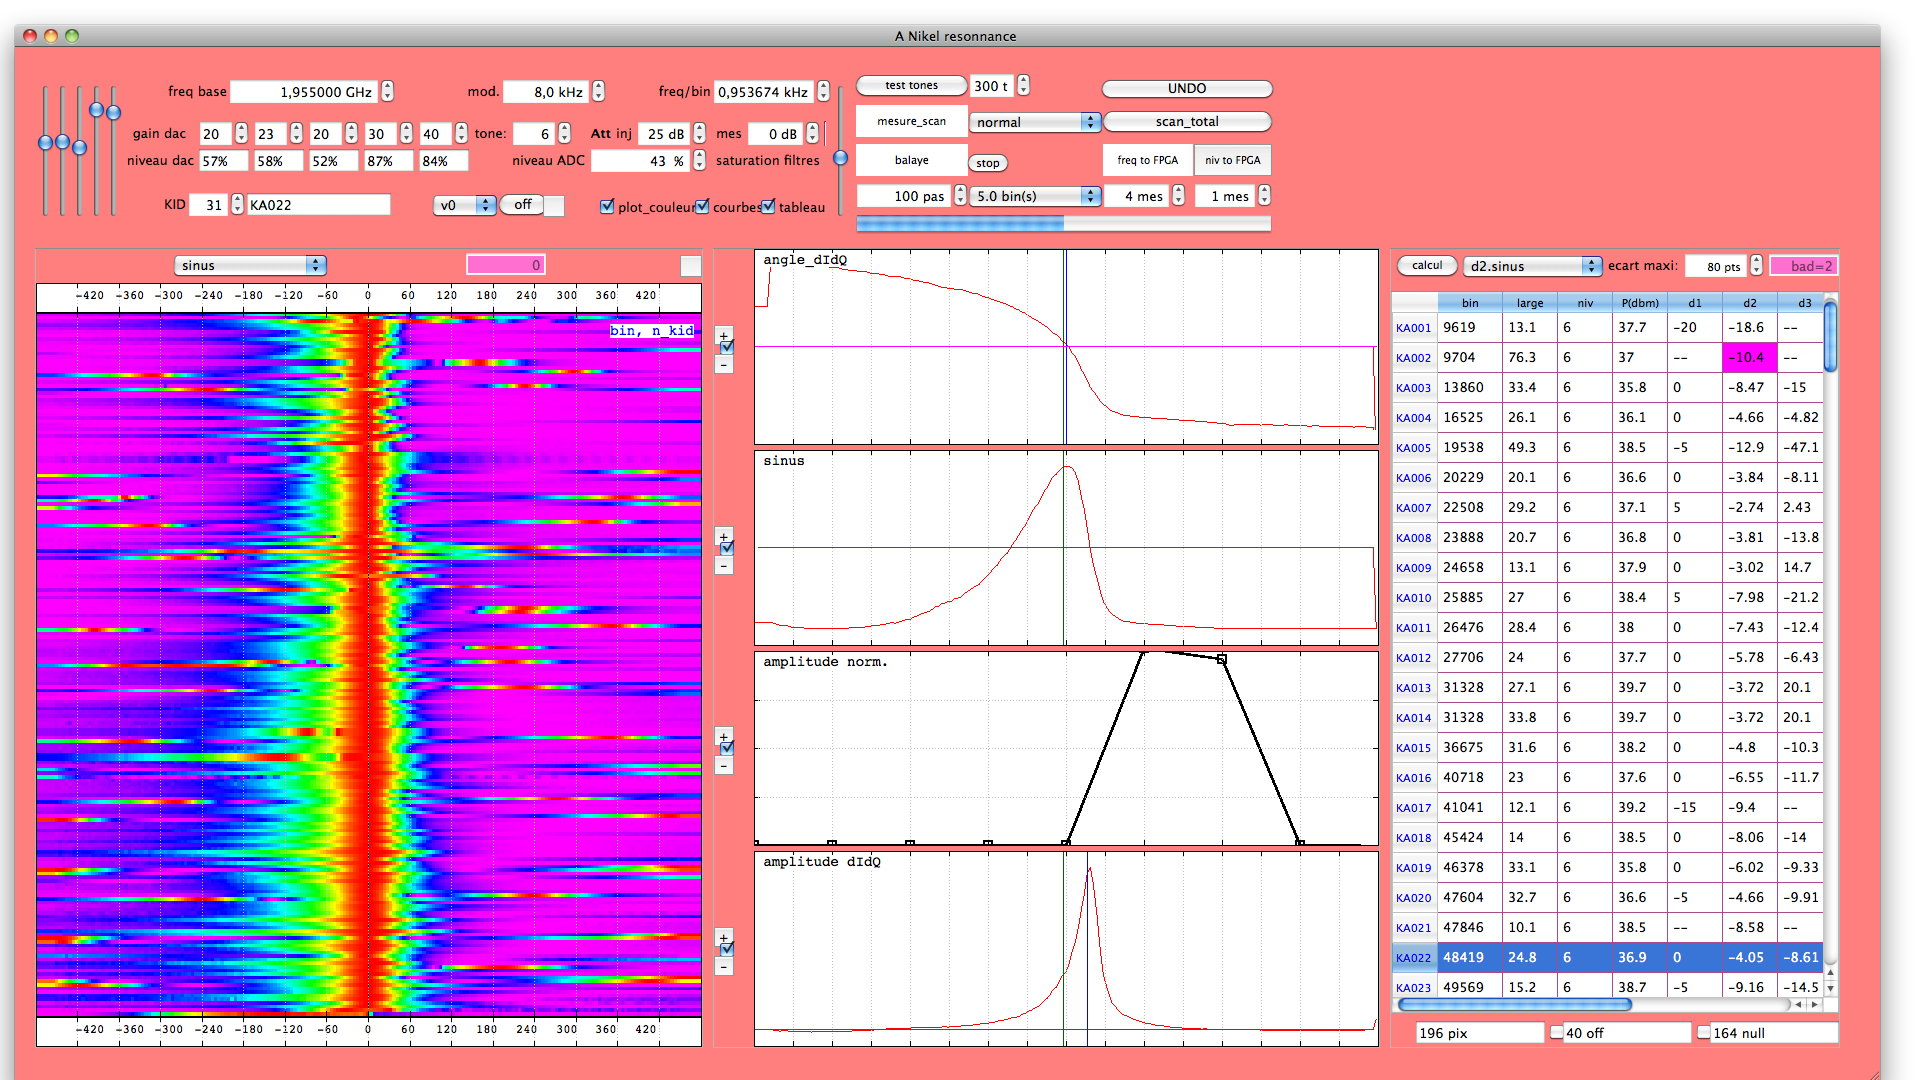The width and height of the screenshot is (1920, 1080).
Task: Uncheck the plot_couleur checkbox
Action: (607, 206)
